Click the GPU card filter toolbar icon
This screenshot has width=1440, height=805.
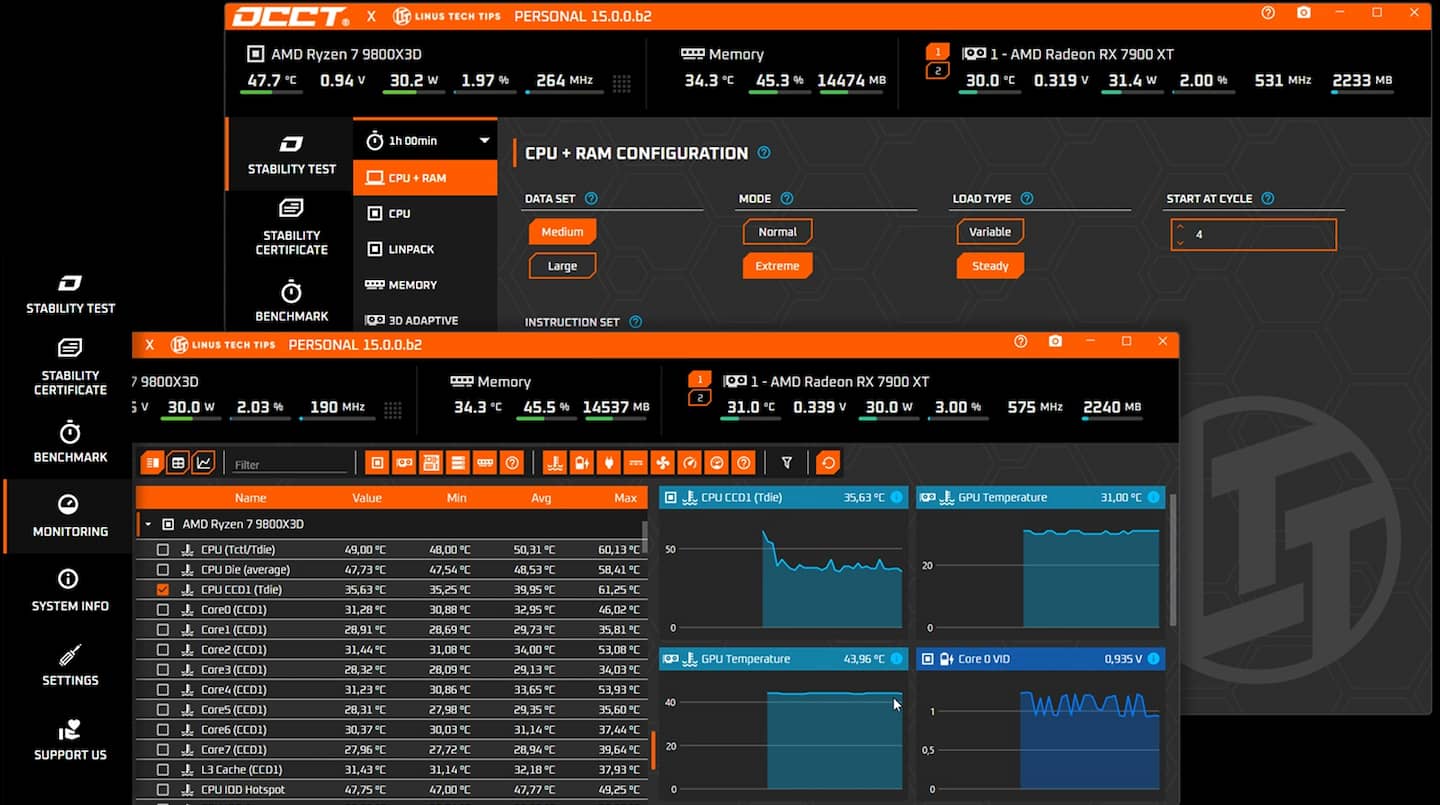(x=404, y=463)
